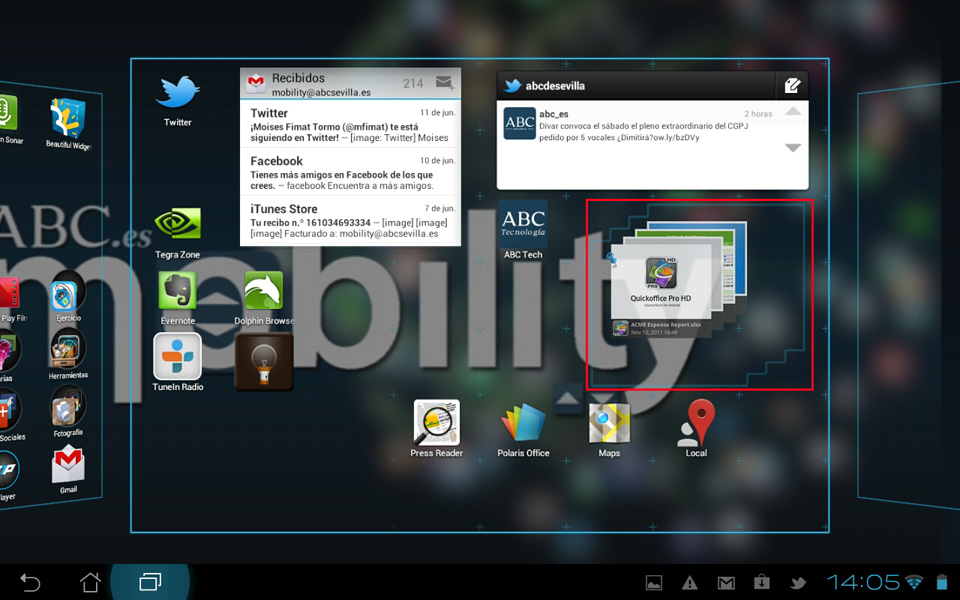Launch Dolphin Browser
The height and width of the screenshot is (600, 960).
coord(264,292)
